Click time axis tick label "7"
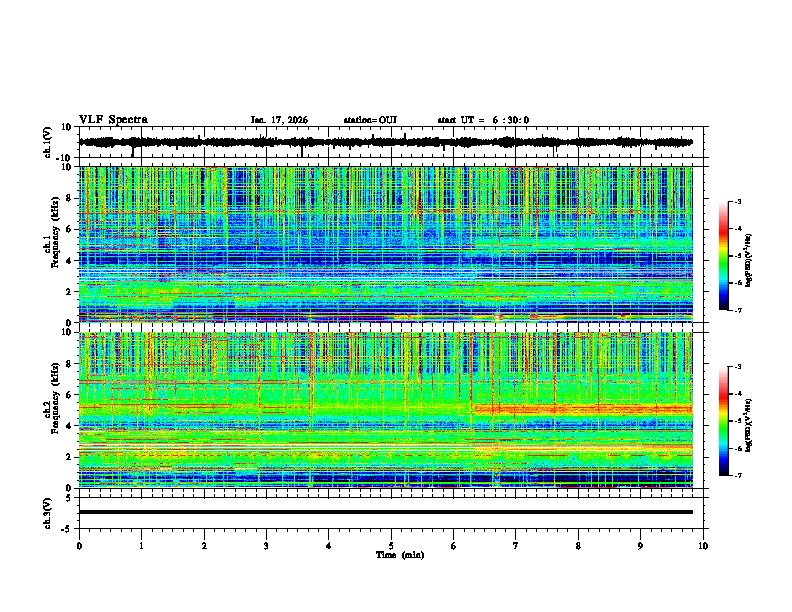Viewport: 792px width, 612px height. click(x=516, y=546)
